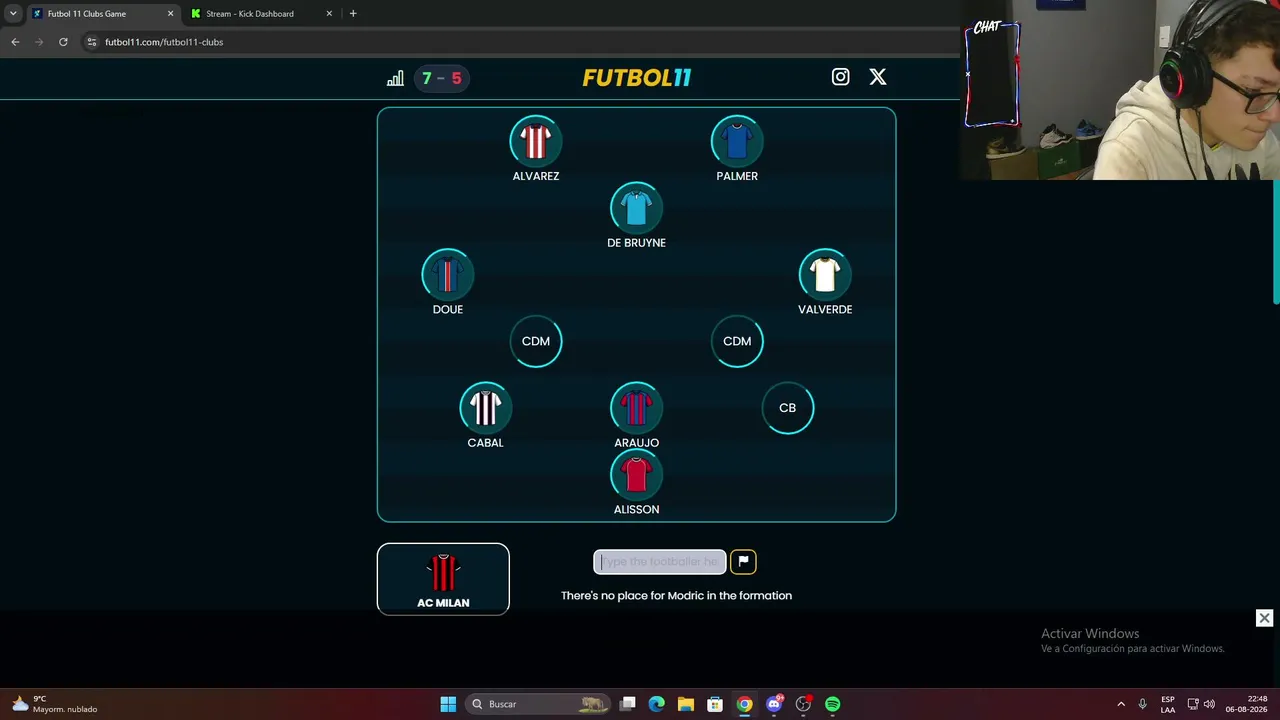Viewport: 1280px width, 720px height.
Task: Open Task View on the taskbar
Action: [x=627, y=704]
